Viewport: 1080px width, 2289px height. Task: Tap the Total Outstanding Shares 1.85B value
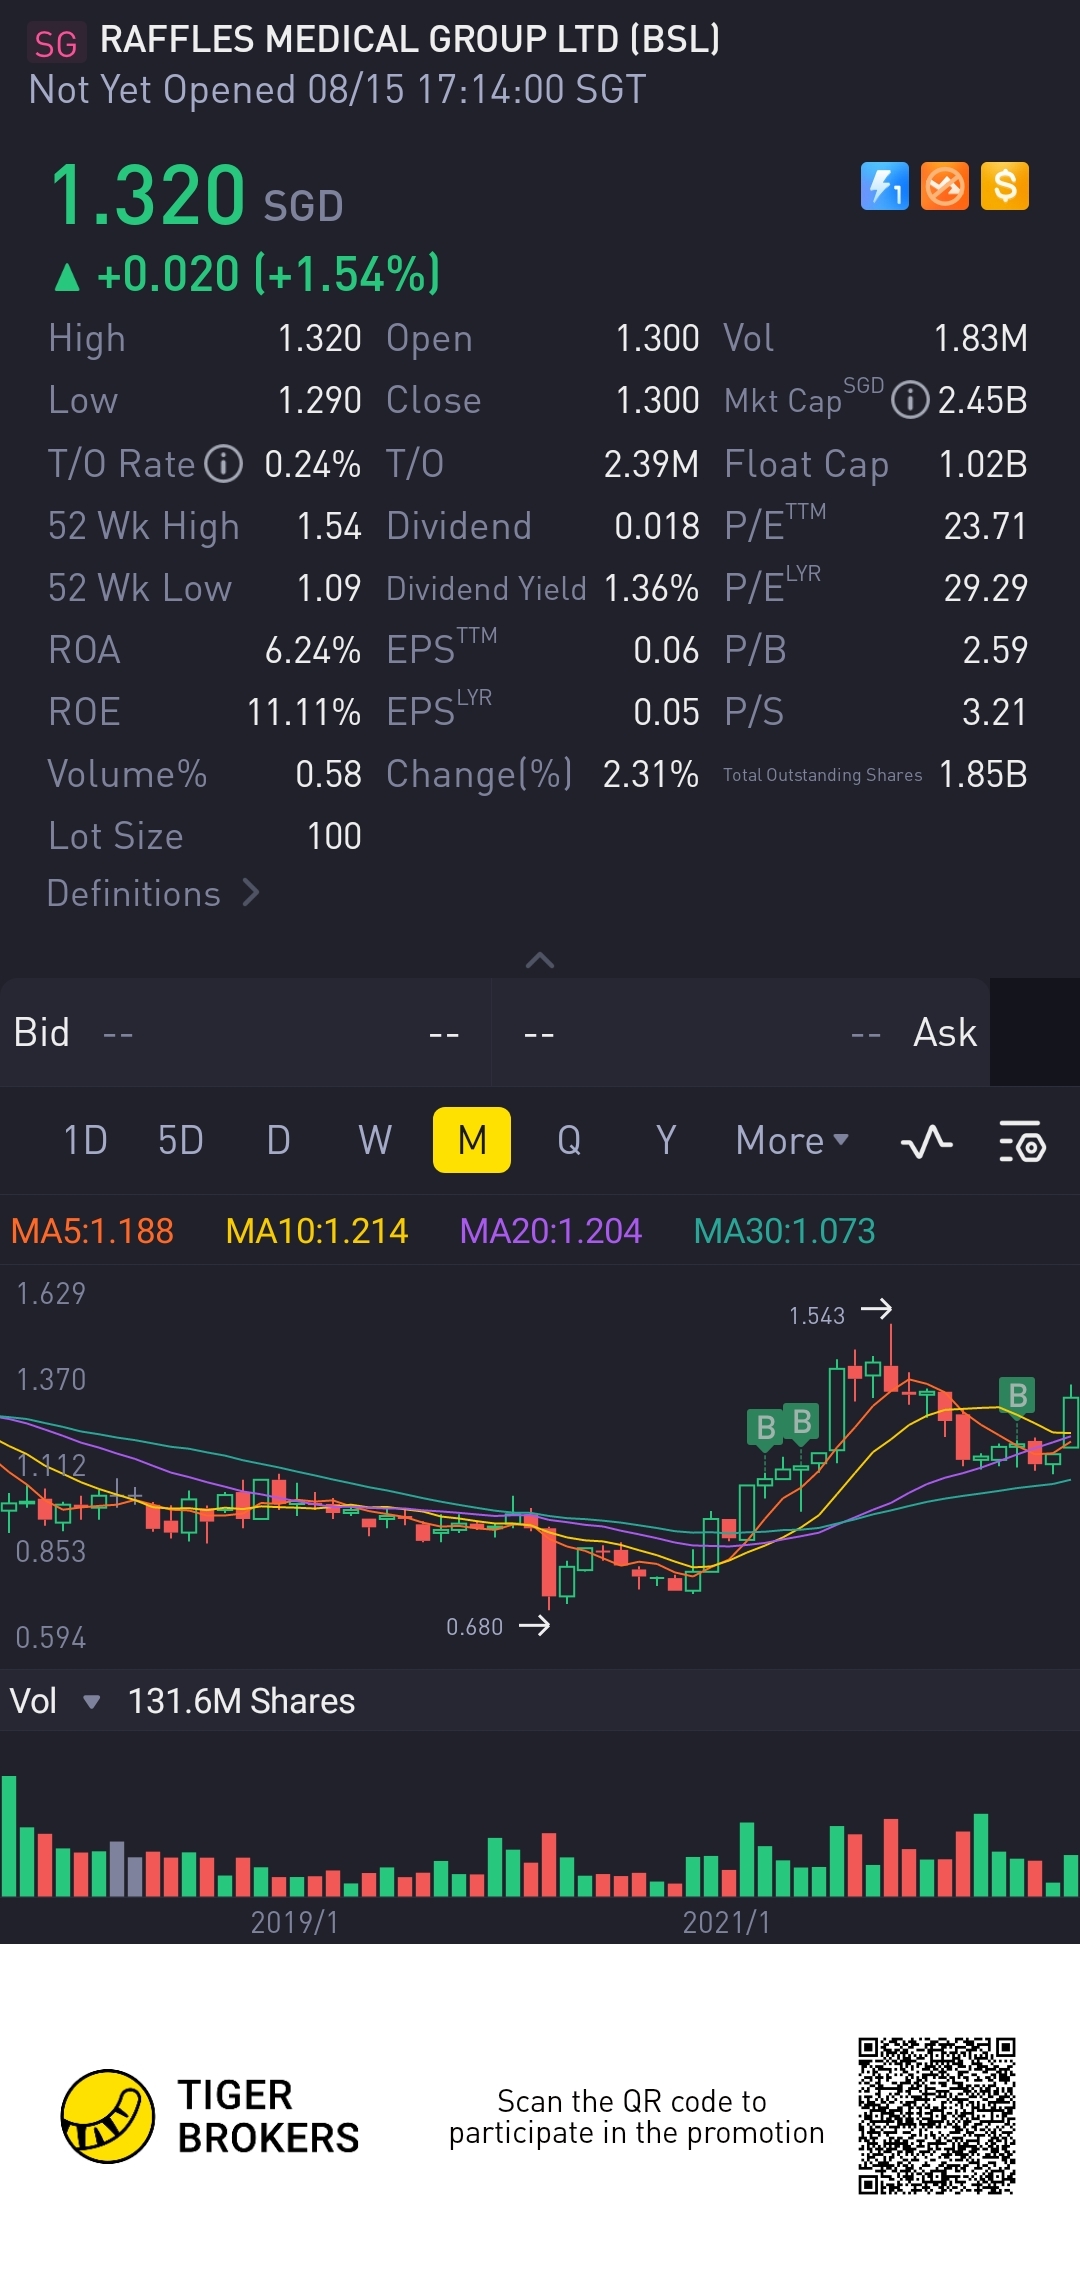(x=983, y=774)
